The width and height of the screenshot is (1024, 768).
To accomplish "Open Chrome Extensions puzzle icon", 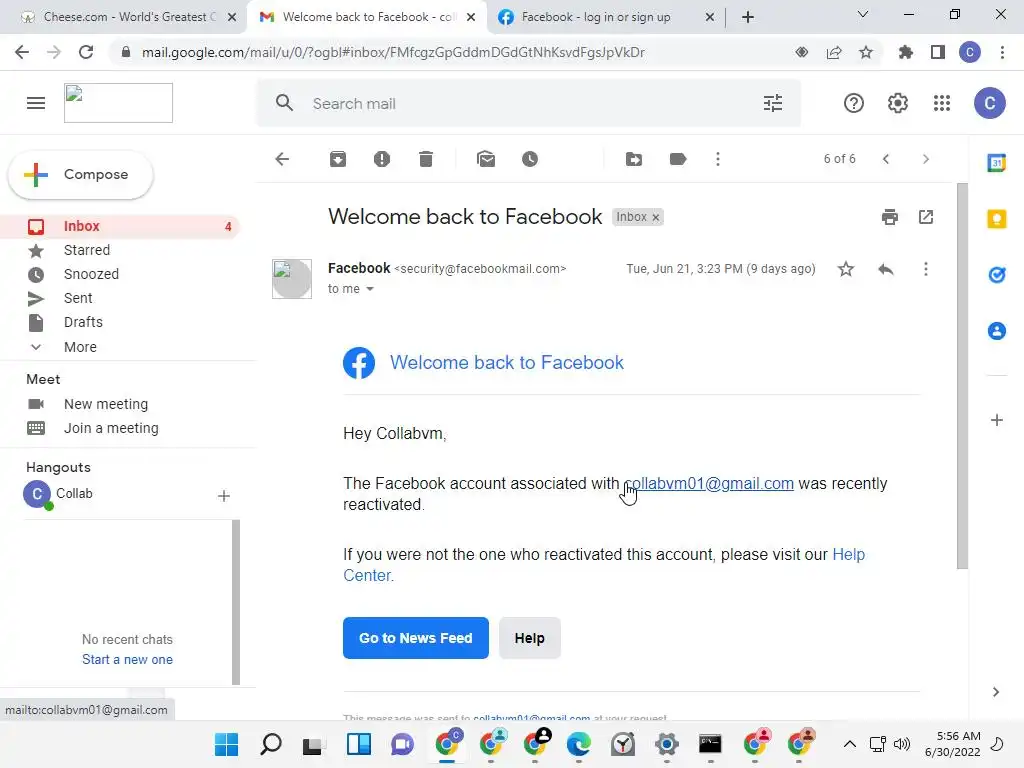I will 905,52.
